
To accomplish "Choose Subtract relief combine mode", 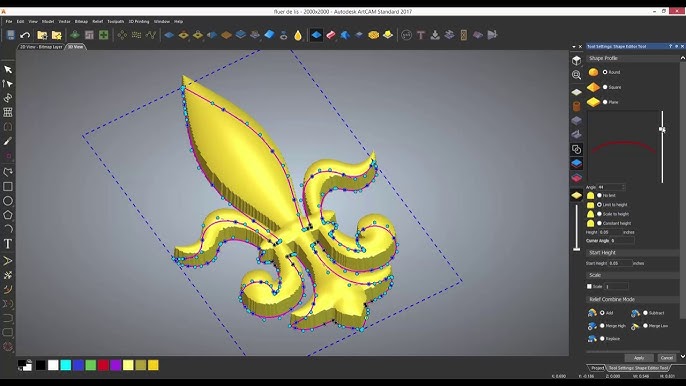I will [645, 313].
